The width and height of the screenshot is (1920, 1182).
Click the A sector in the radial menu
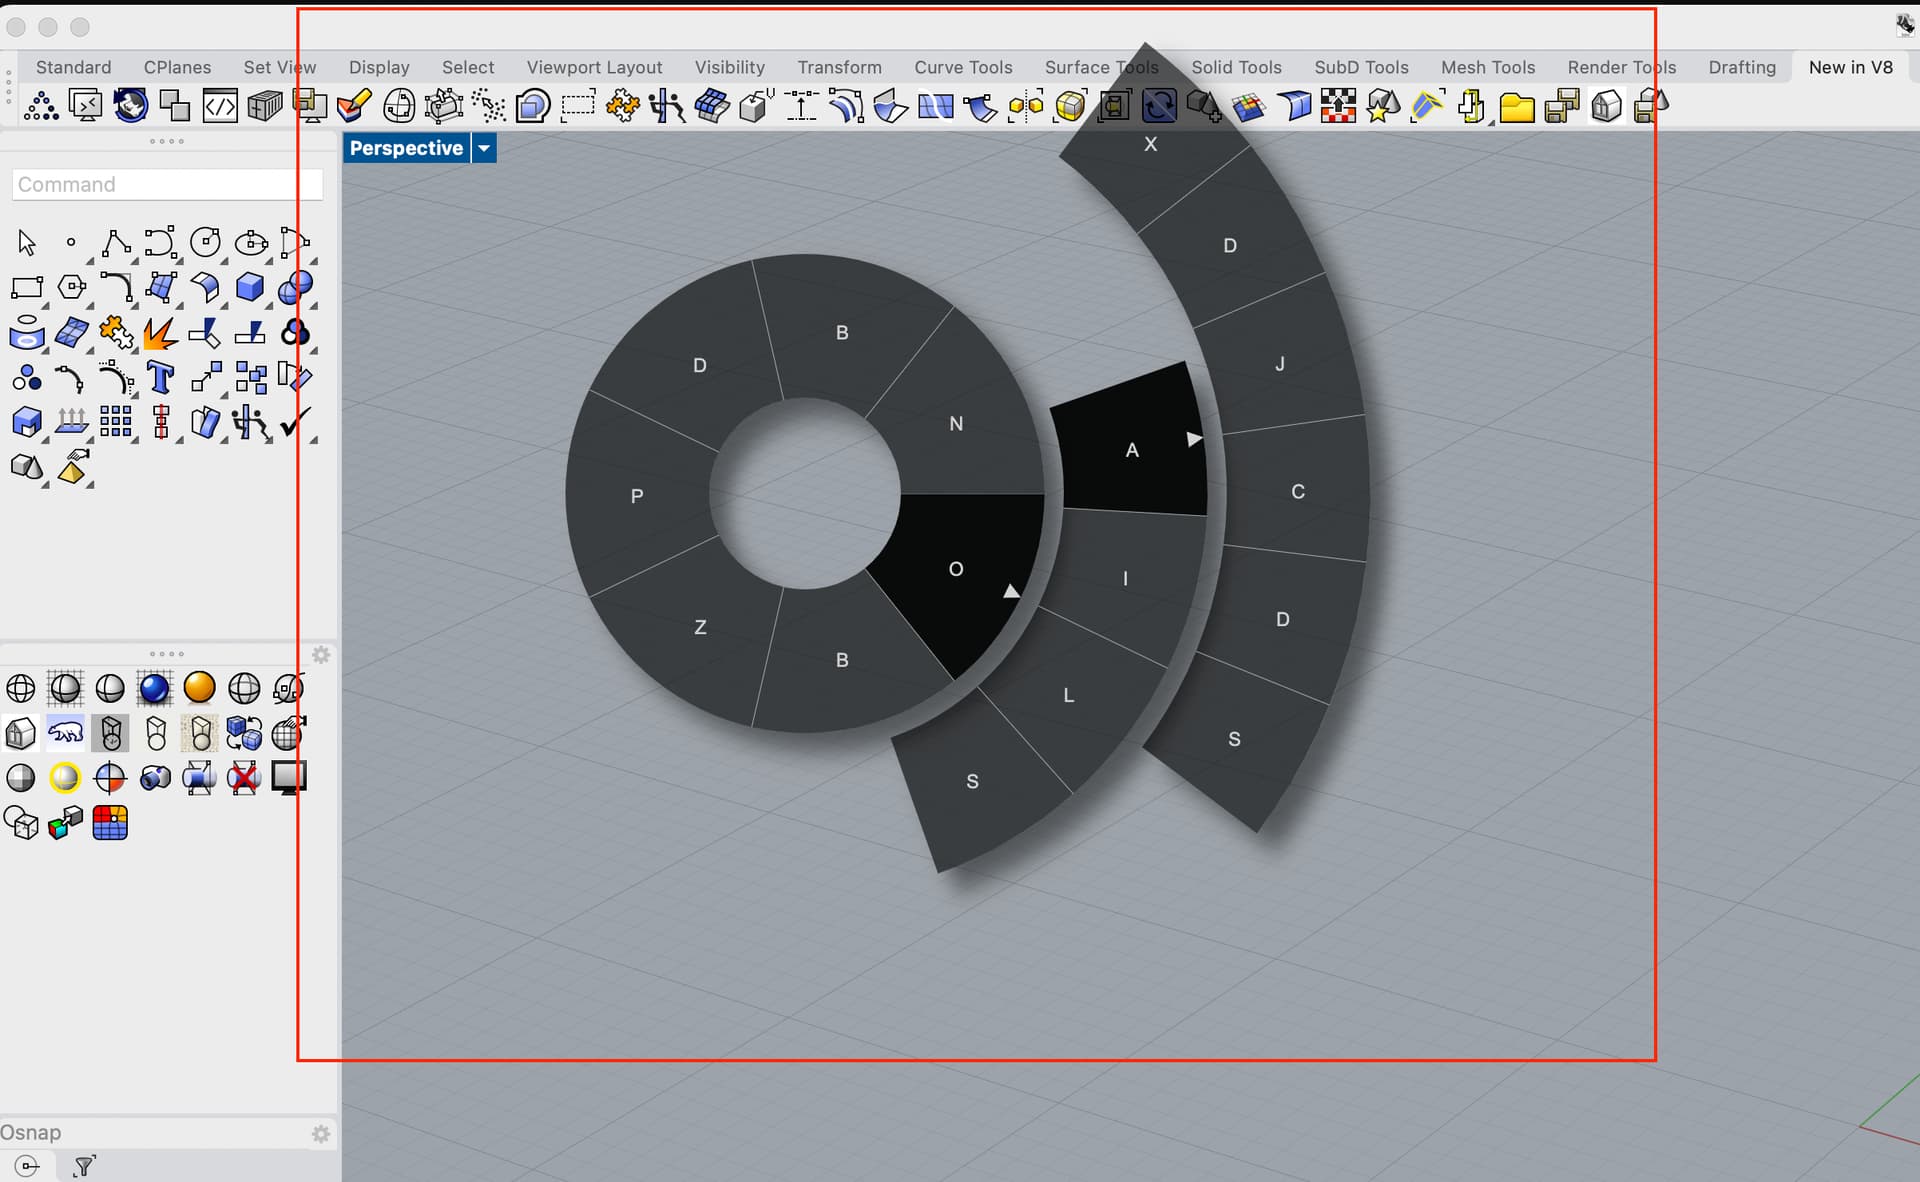pyautogui.click(x=1133, y=450)
